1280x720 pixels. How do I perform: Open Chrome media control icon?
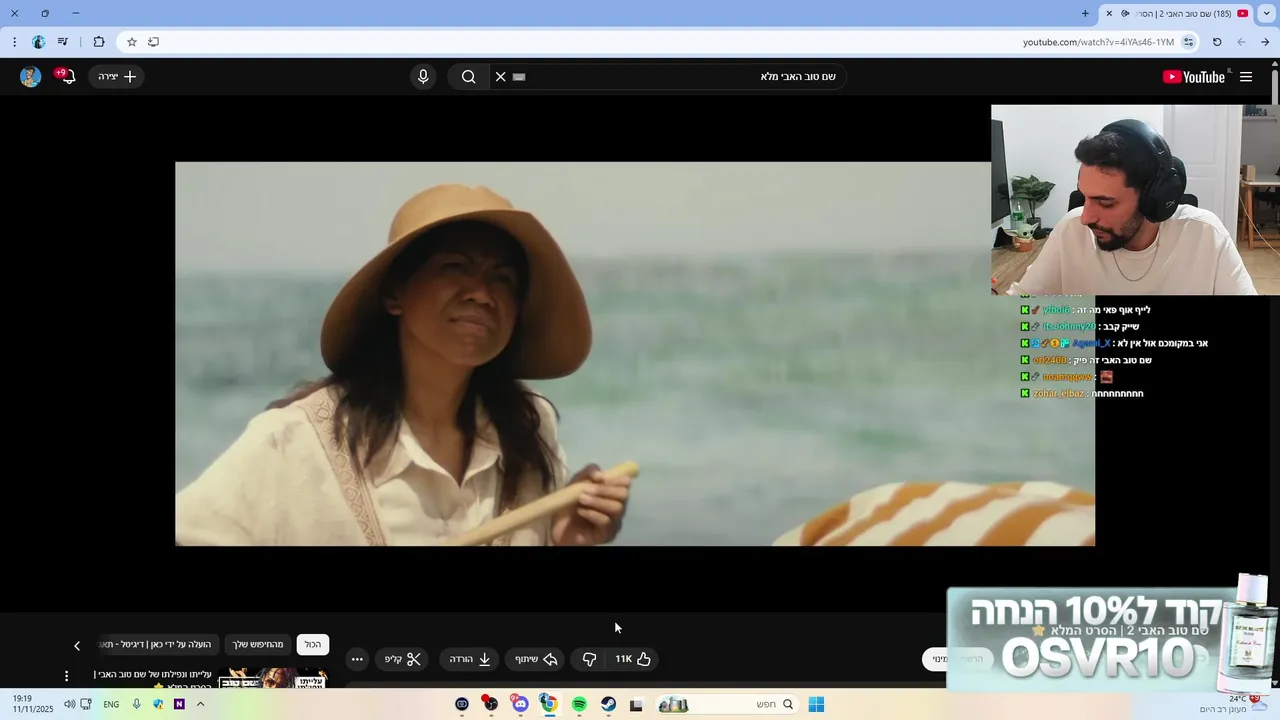pyautogui.click(x=63, y=42)
